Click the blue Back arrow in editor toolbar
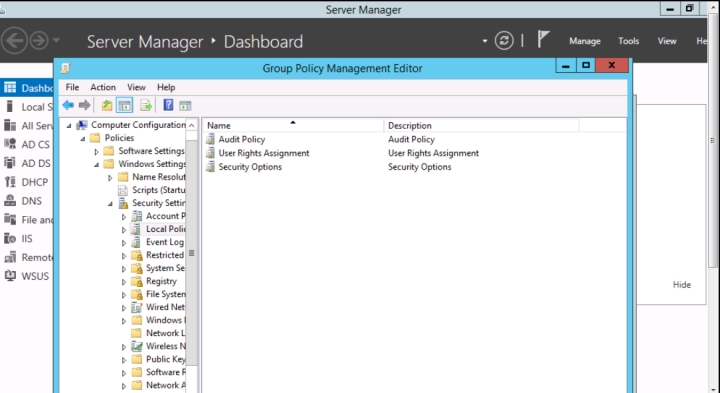 pyautogui.click(x=68, y=106)
